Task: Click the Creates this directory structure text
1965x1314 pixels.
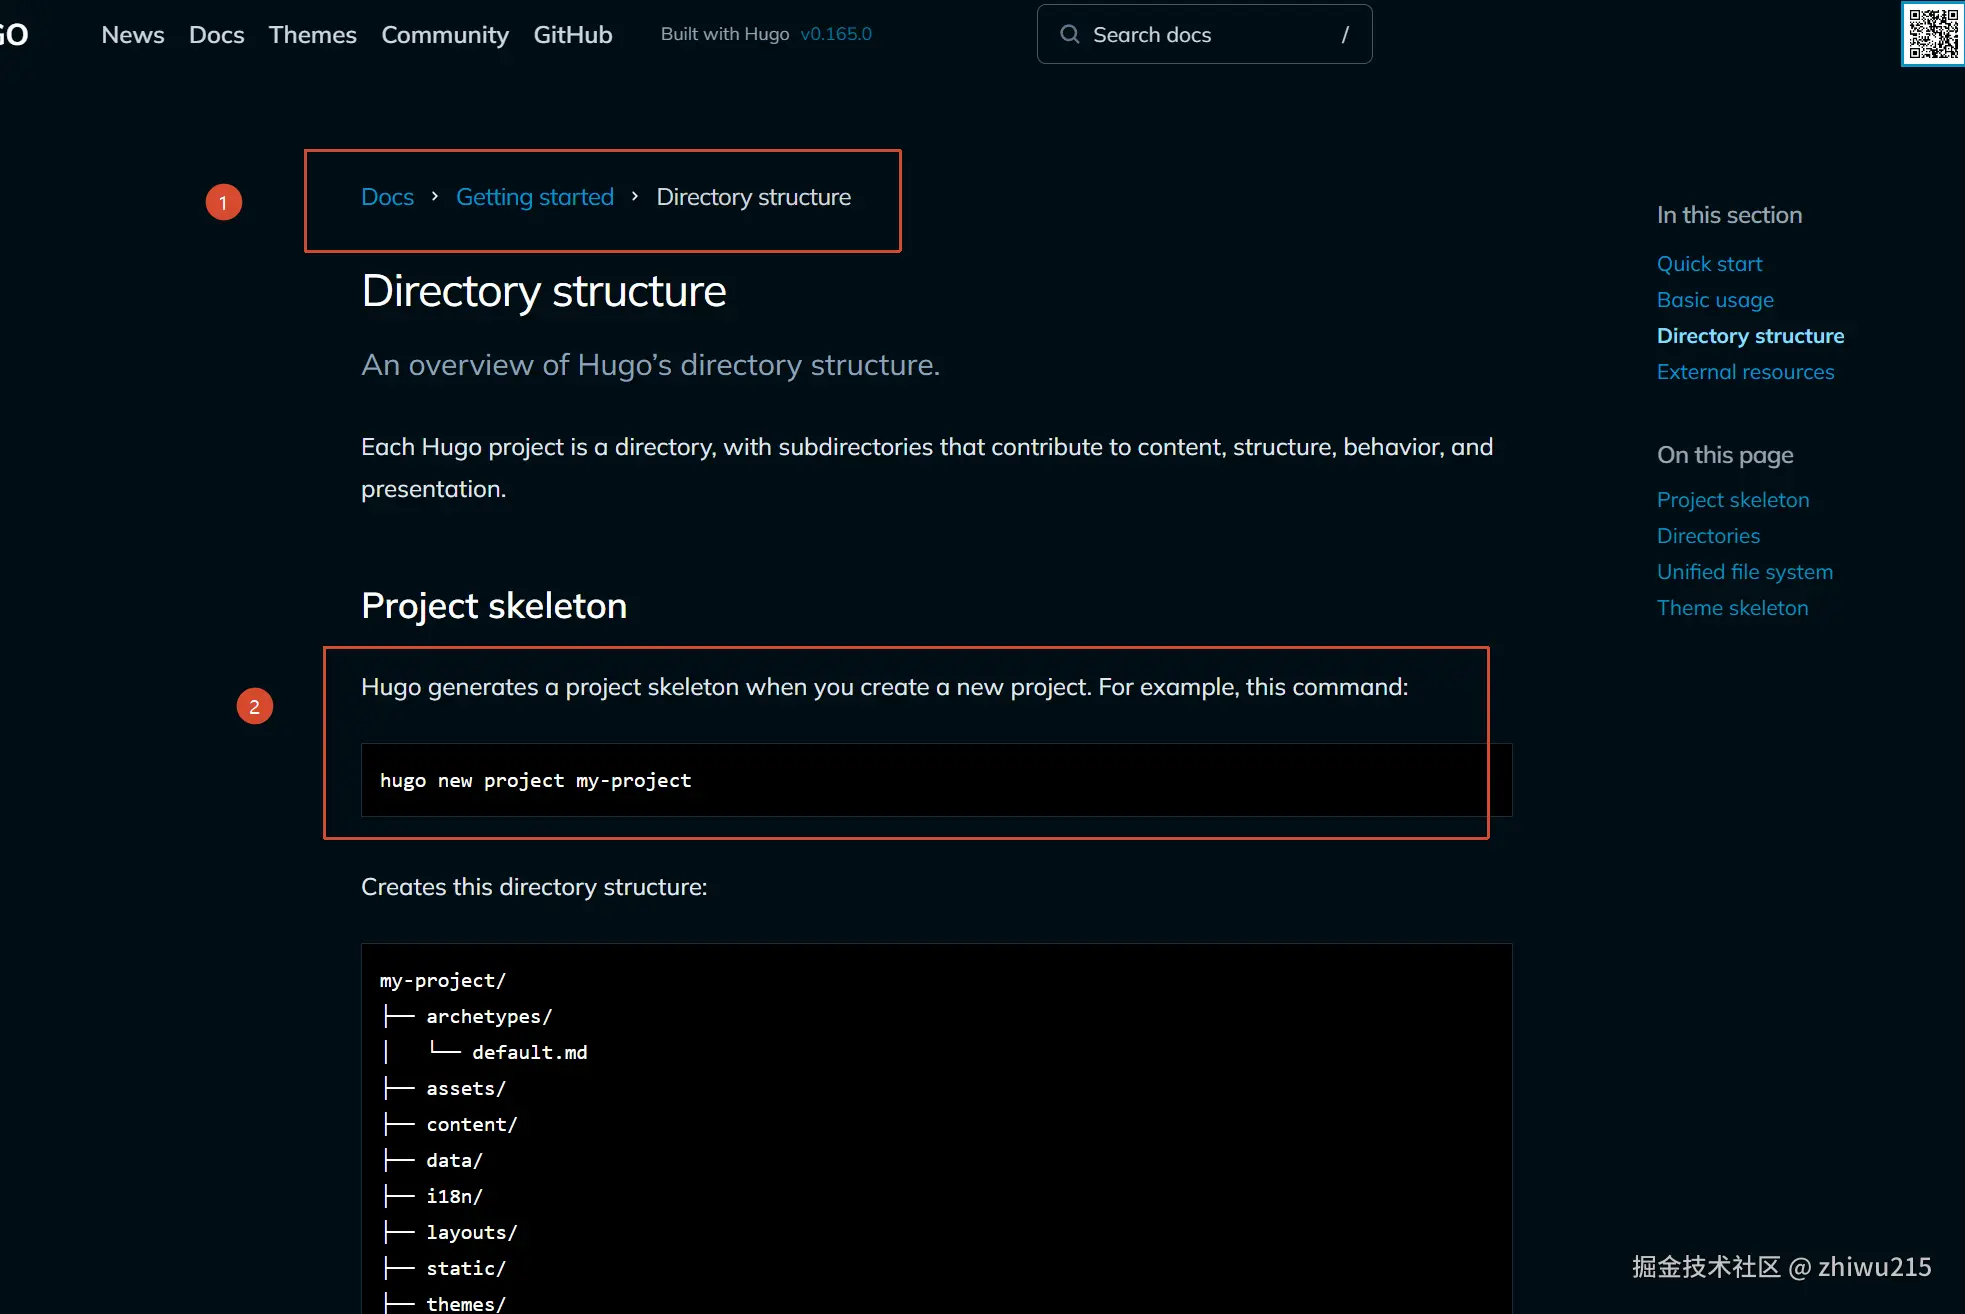Action: click(x=534, y=887)
